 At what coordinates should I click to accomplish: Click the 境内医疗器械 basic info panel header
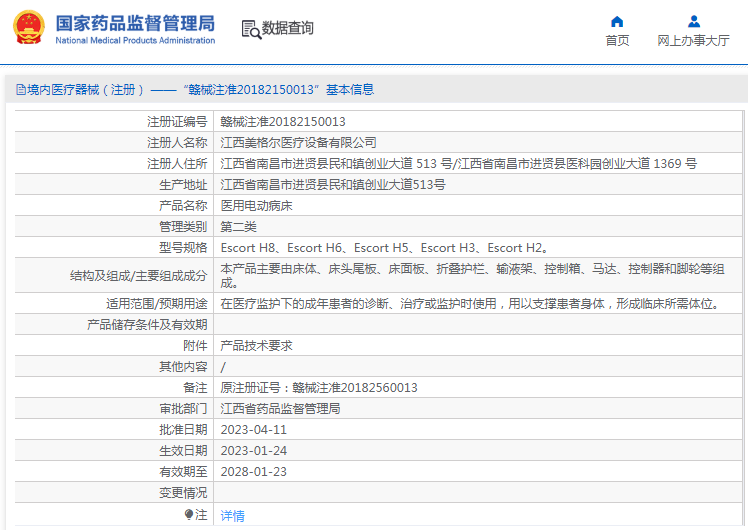pyautogui.click(x=195, y=90)
